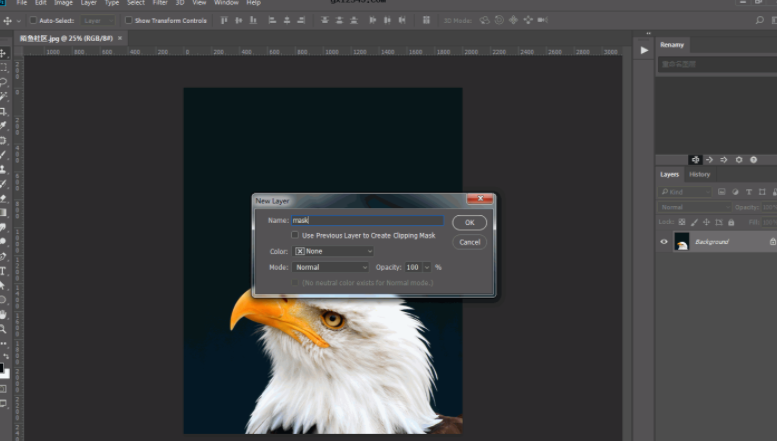
Task: Select the Rectangular Marquee tool
Action: 3,67
